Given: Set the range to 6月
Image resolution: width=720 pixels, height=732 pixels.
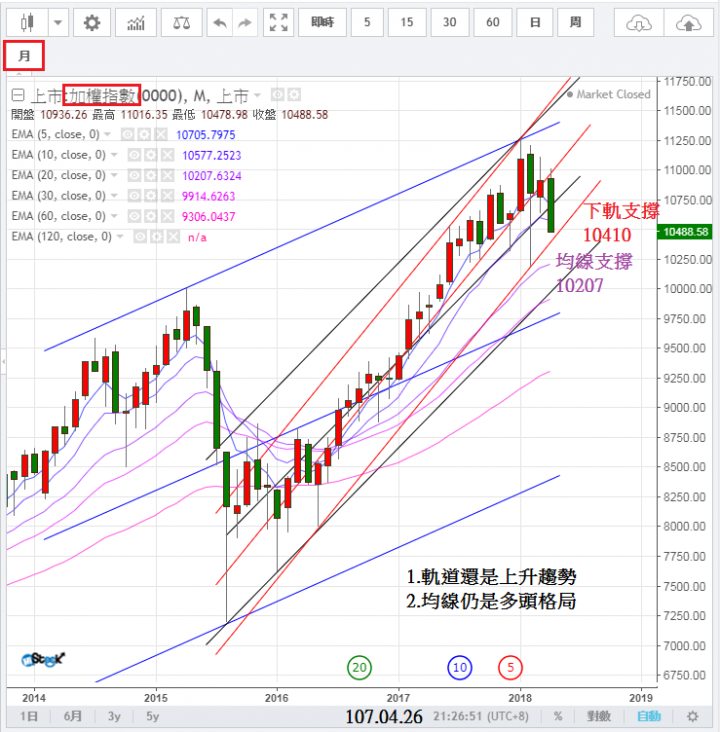Looking at the screenshot, I should (73, 716).
